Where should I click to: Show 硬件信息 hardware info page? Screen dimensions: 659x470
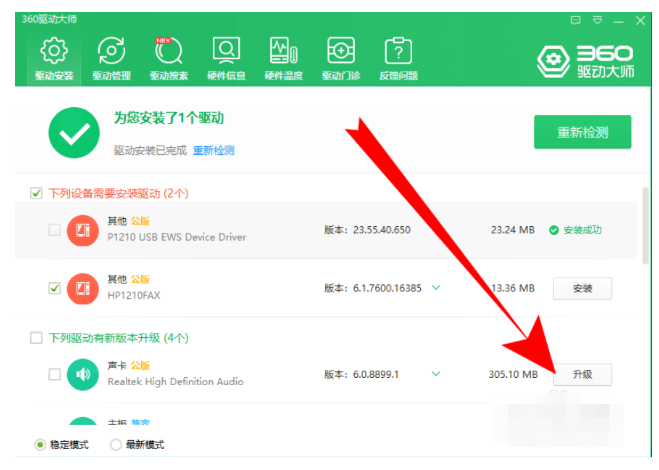click(226, 57)
